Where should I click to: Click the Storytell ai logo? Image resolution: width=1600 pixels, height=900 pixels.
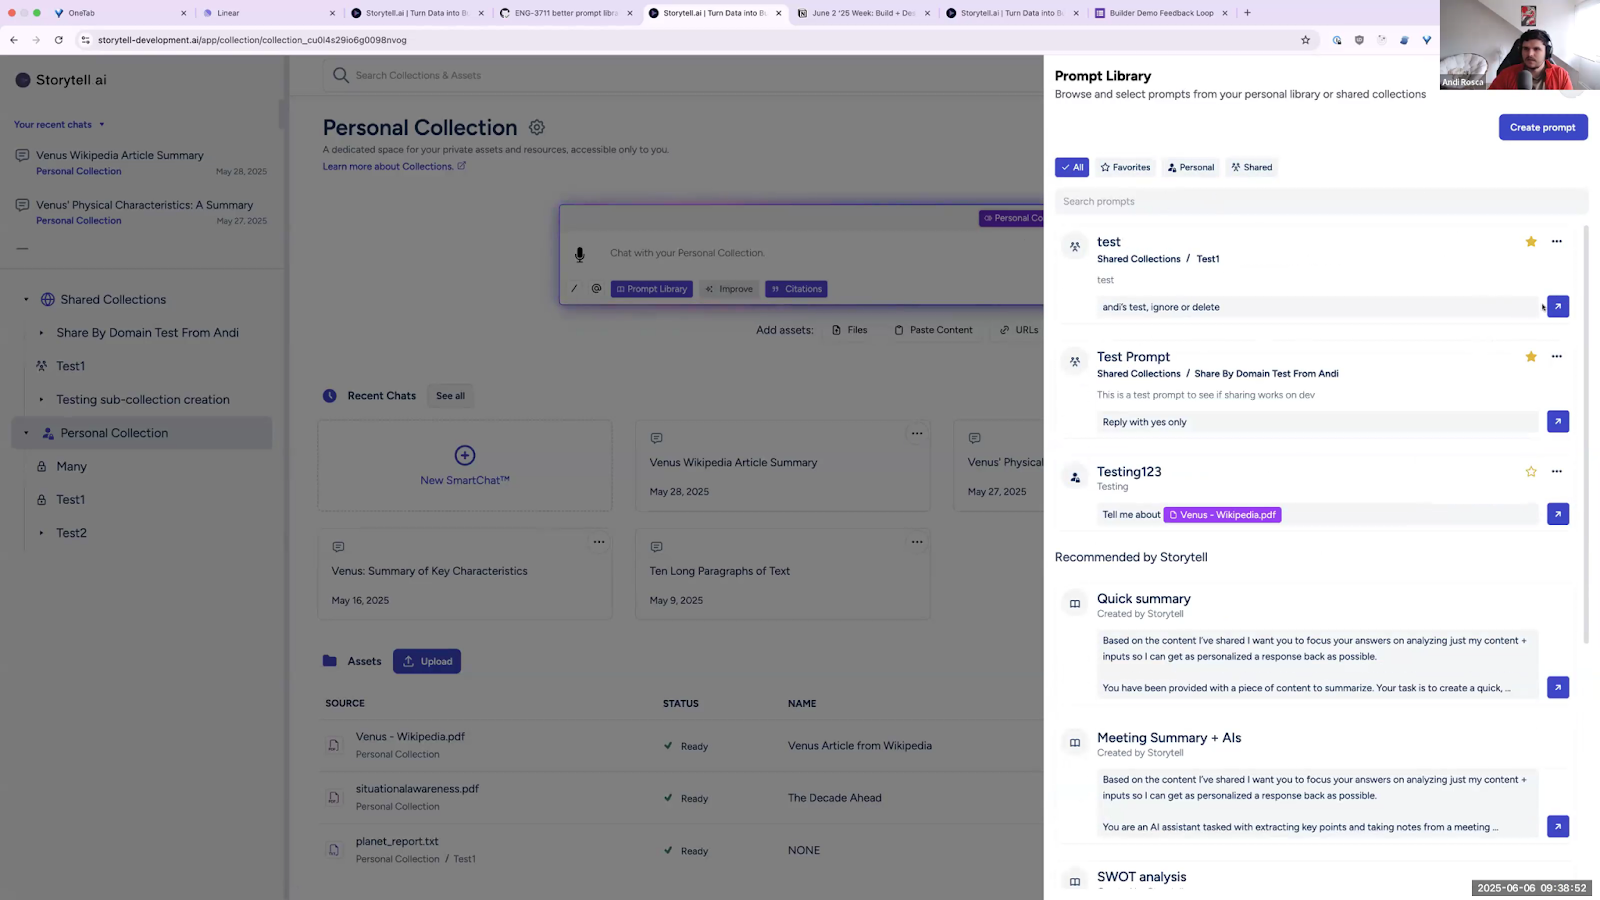(61, 80)
